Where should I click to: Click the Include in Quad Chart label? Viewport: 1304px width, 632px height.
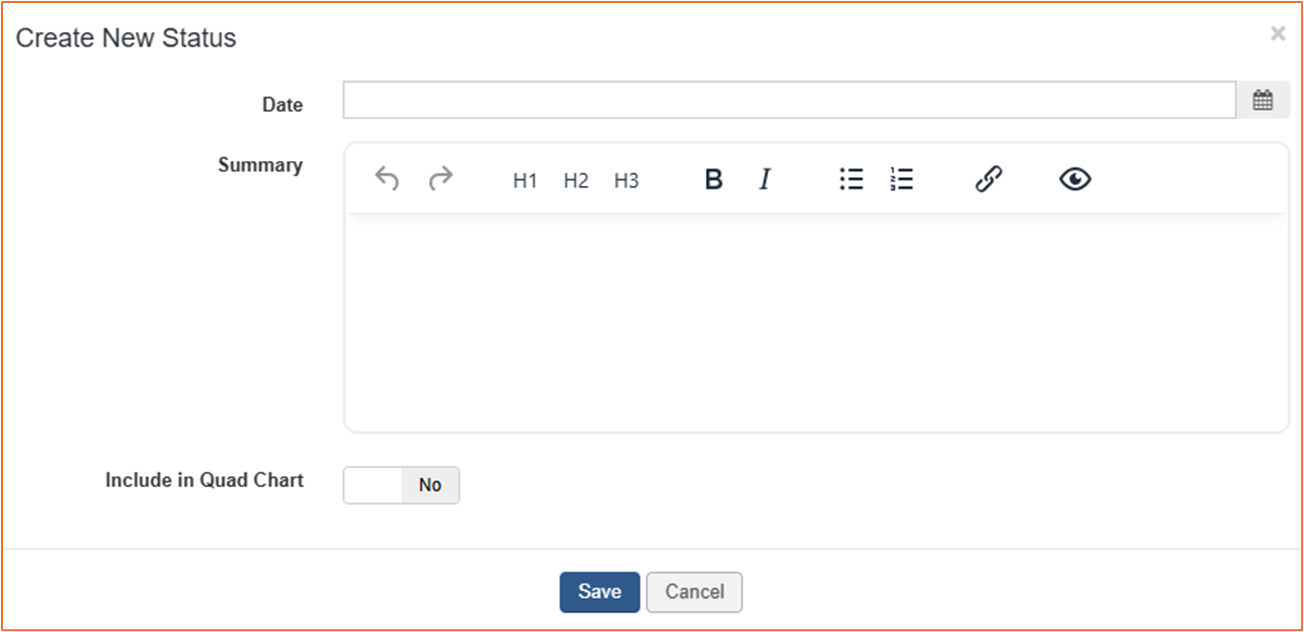click(x=204, y=480)
